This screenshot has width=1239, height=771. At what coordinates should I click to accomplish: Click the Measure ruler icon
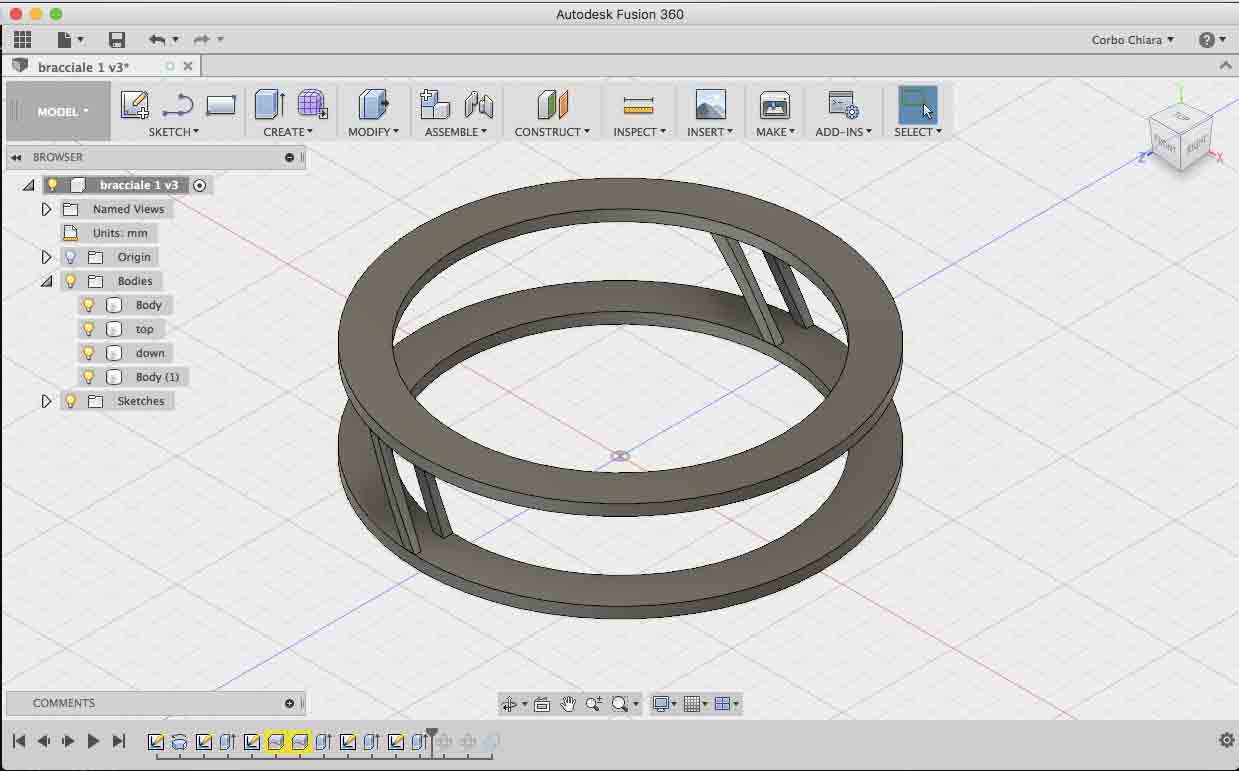pos(638,104)
